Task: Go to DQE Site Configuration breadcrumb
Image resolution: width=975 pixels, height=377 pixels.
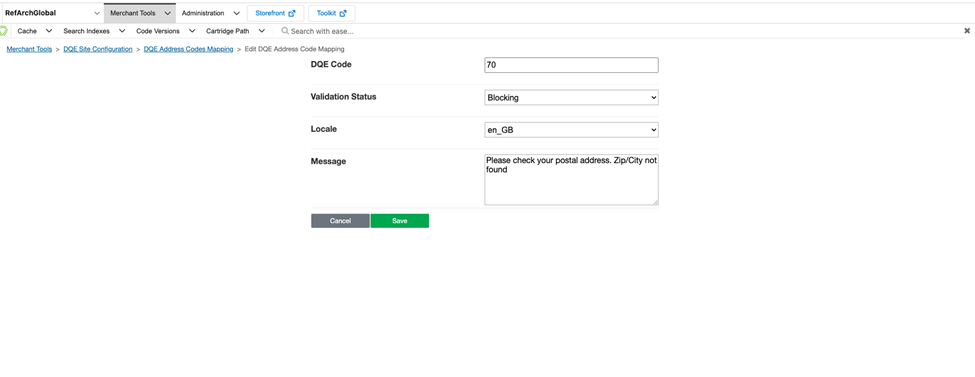Action: coord(98,49)
